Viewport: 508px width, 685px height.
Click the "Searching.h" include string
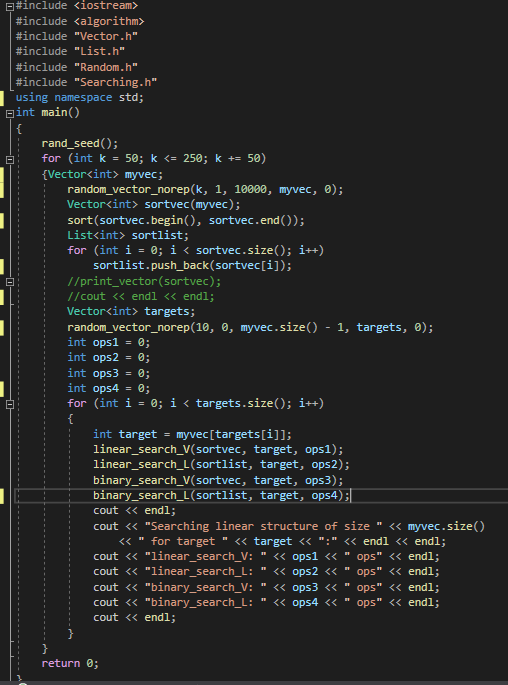click(115, 82)
